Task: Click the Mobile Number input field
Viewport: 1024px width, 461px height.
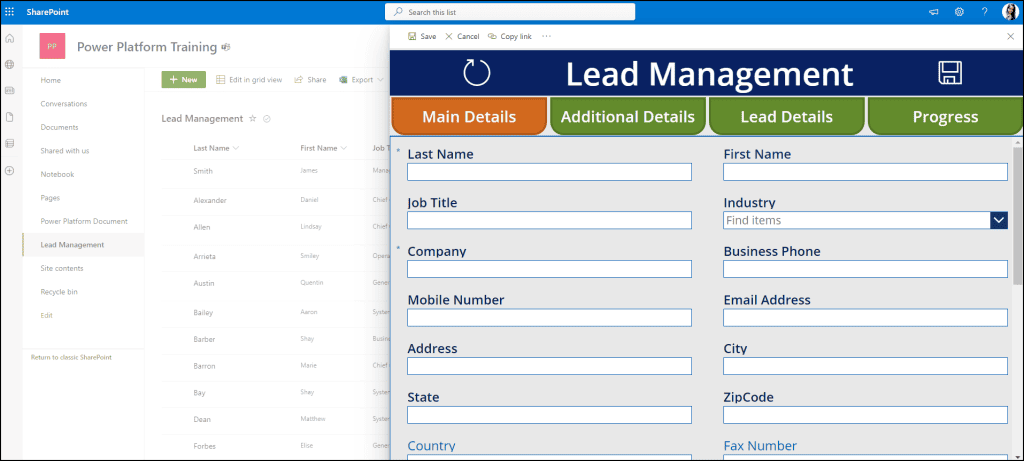Action: click(549, 317)
